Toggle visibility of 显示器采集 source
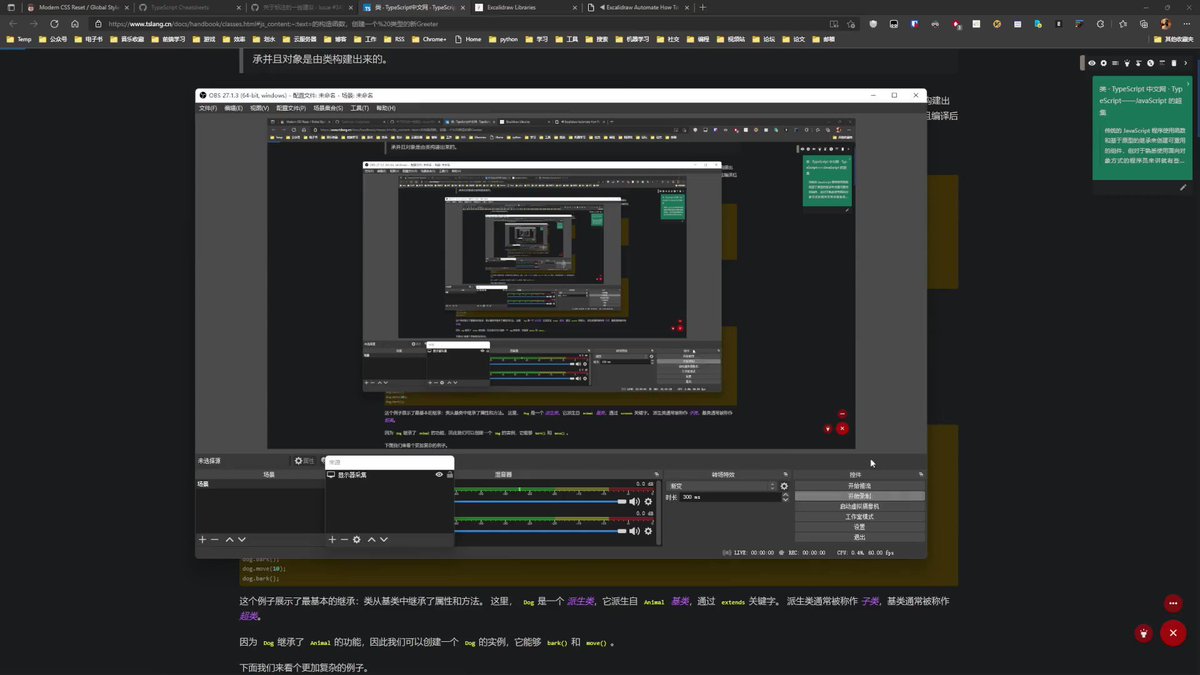This screenshot has width=1200, height=675. click(439, 475)
